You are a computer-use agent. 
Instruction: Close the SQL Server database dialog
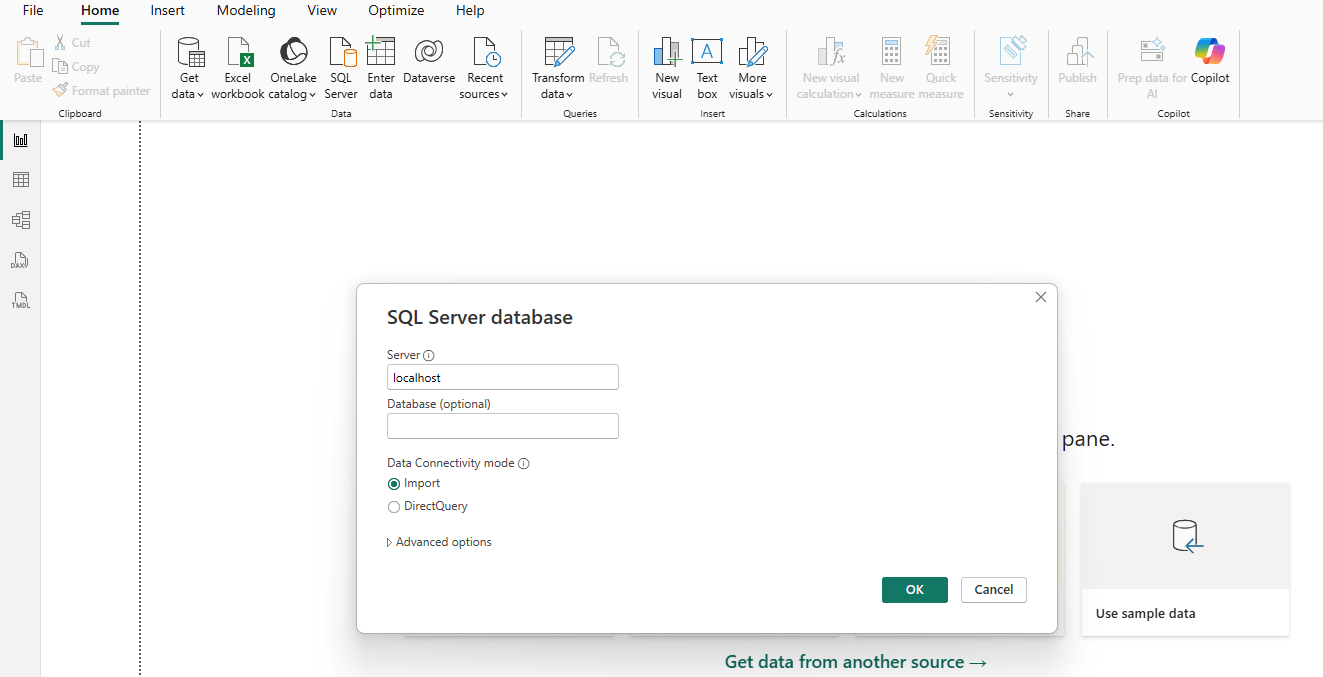point(1041,297)
